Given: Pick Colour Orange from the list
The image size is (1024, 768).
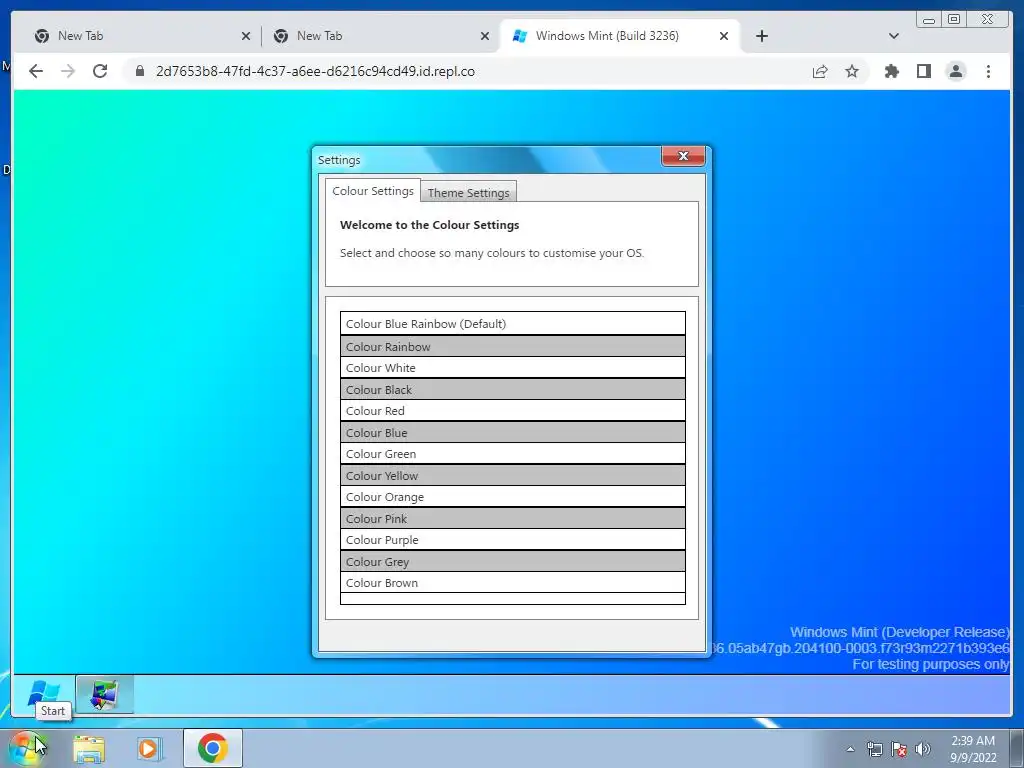Looking at the screenshot, I should tap(513, 497).
